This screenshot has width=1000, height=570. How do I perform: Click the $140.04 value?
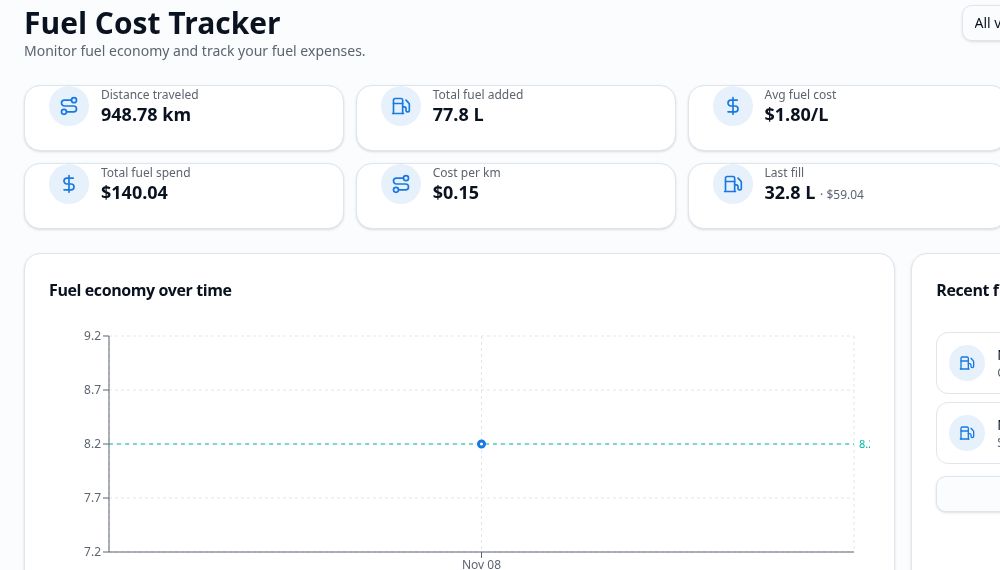(134, 193)
